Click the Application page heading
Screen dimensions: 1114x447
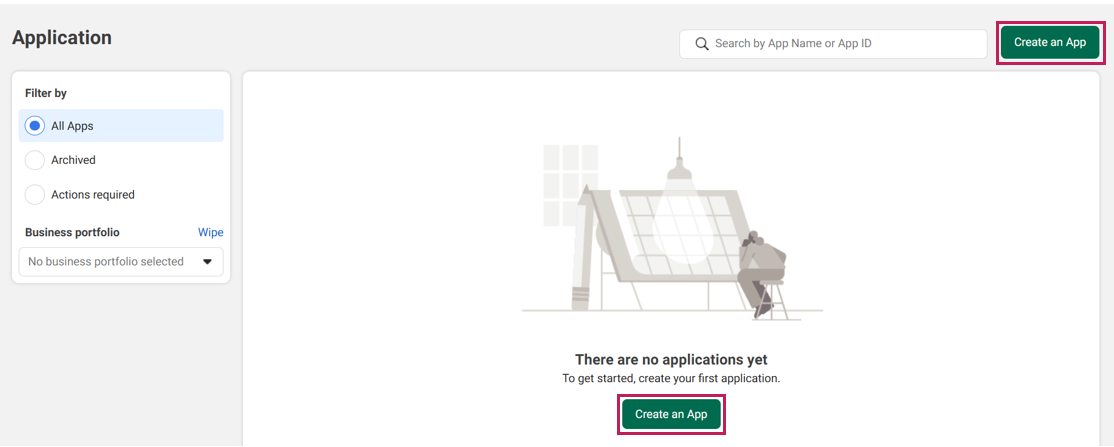pyautogui.click(x=62, y=38)
